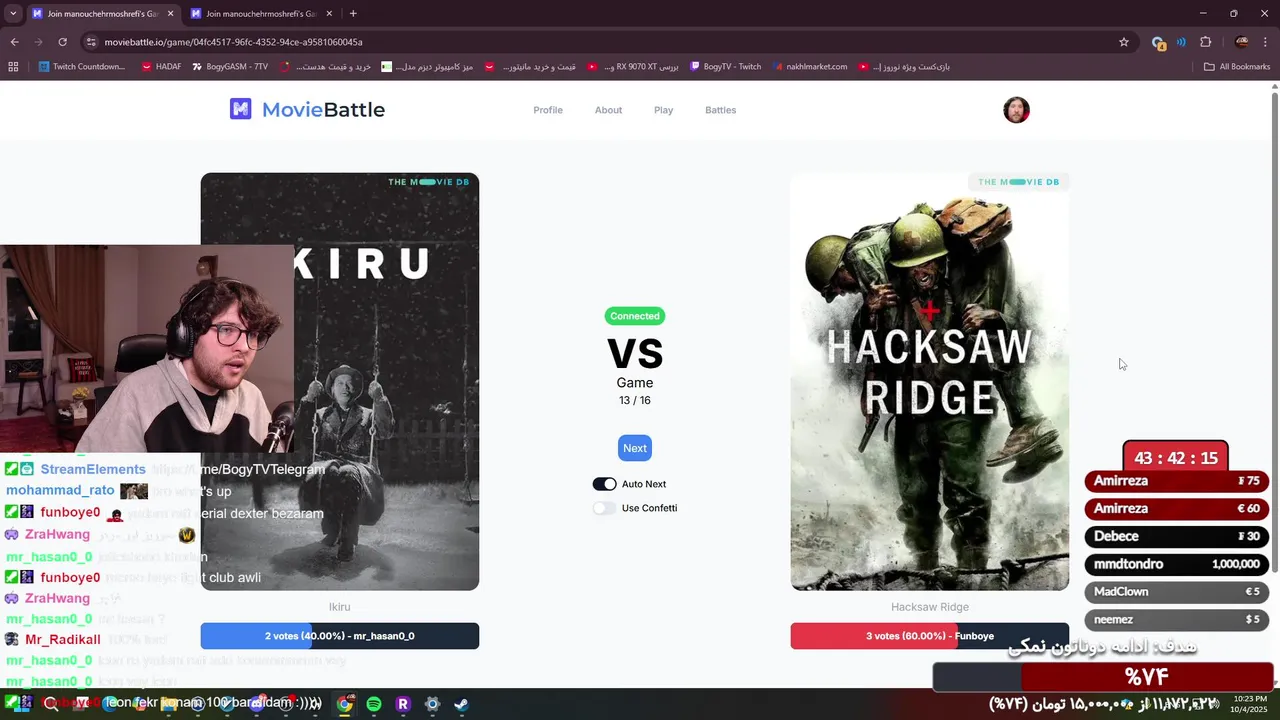Image resolution: width=1280 pixels, height=720 pixels.
Task: Click Mr_Radikall username in chat
Action: click(63, 640)
